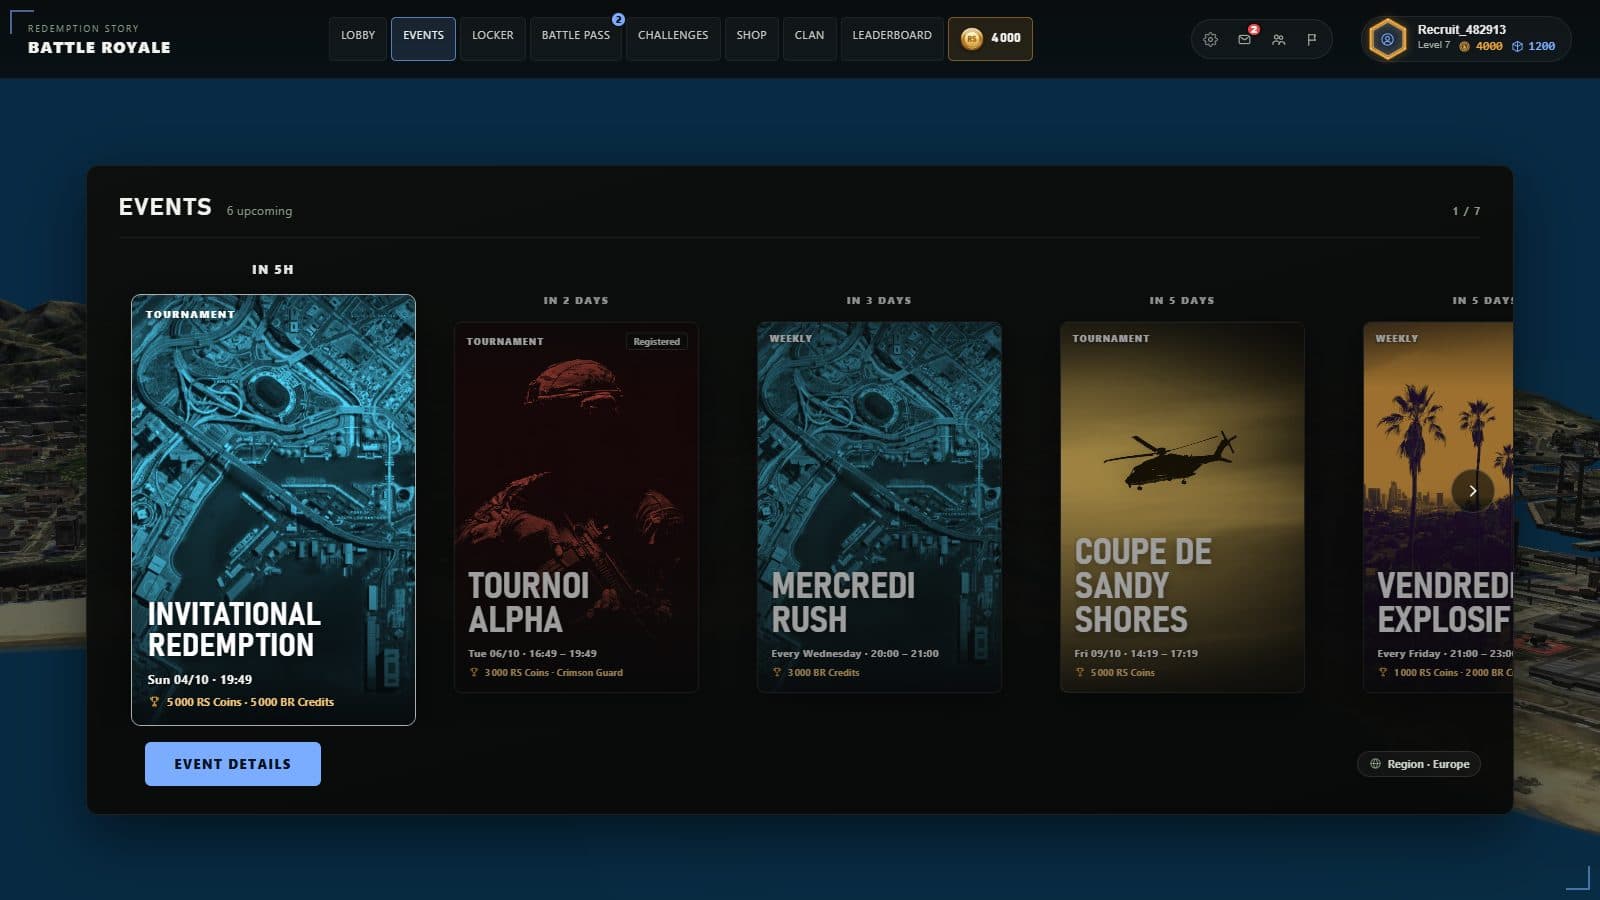Open the Battle Pass tab
Screen dimensions: 1600x900
click(576, 38)
